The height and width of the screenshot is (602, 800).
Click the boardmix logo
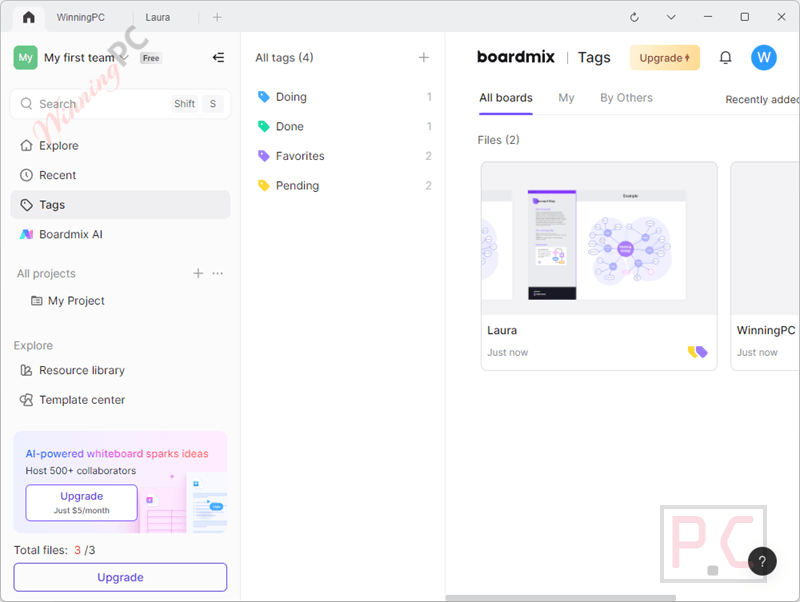click(x=515, y=57)
